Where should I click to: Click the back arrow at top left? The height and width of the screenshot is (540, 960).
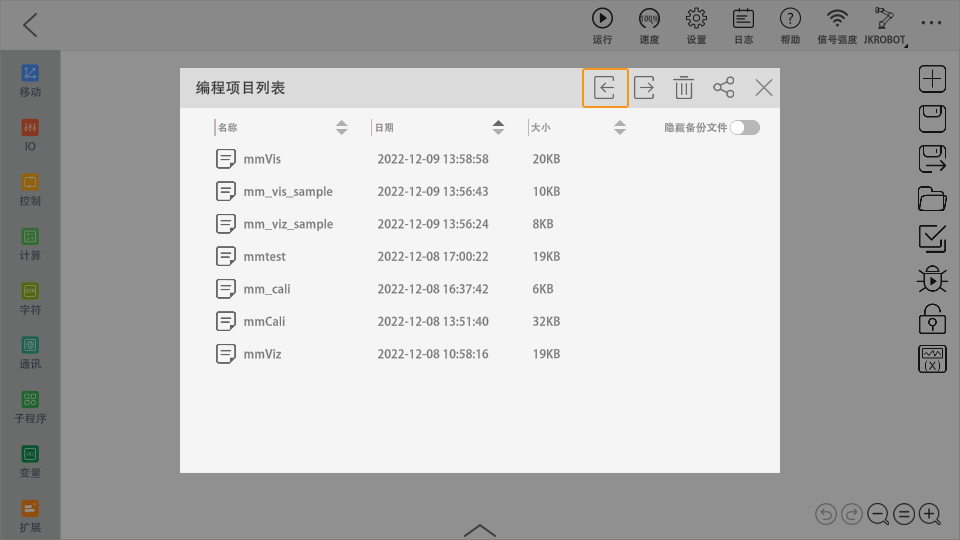point(30,25)
